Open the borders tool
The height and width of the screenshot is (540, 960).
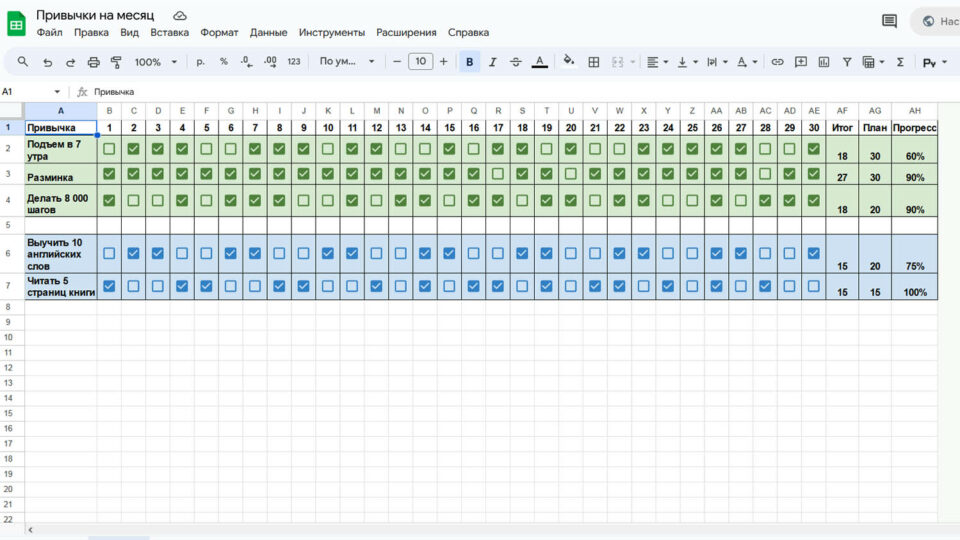click(x=593, y=62)
